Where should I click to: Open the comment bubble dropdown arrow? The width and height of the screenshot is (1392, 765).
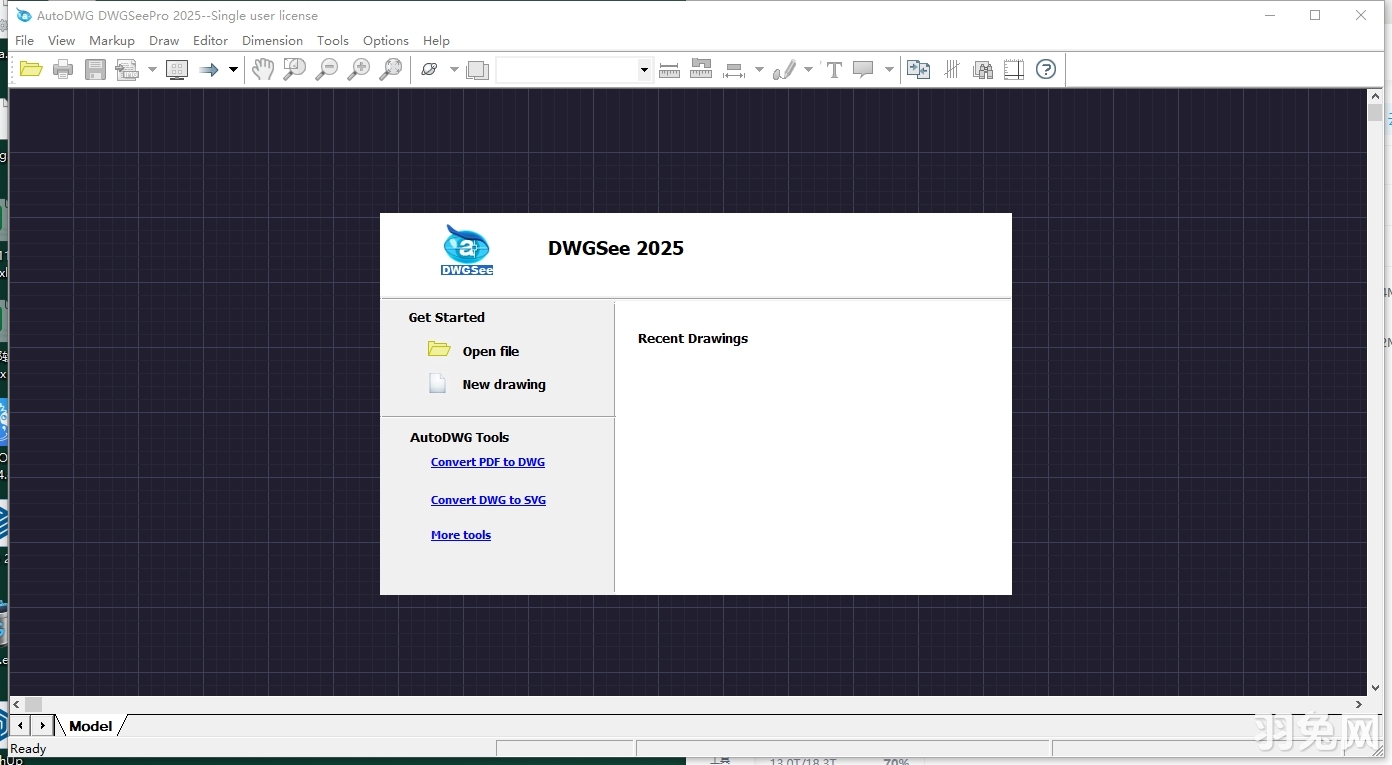(888, 69)
